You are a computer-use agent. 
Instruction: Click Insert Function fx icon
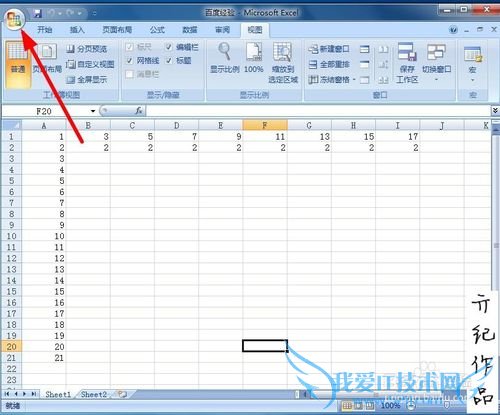pyautogui.click(x=139, y=111)
